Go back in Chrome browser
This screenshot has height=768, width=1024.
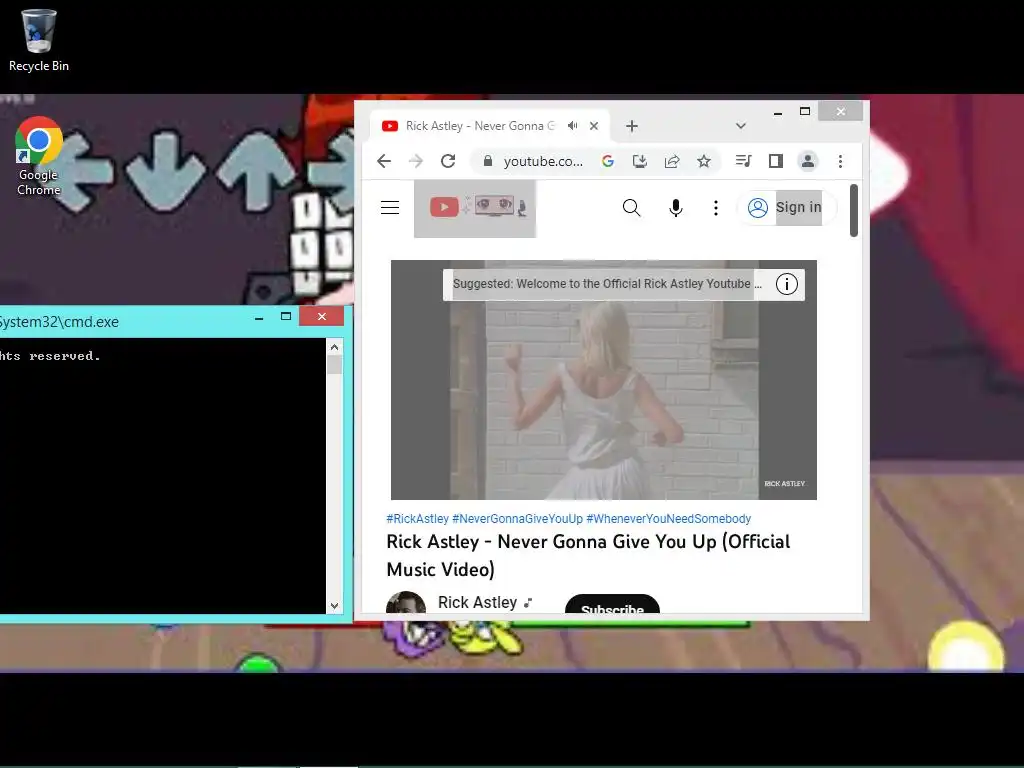(384, 161)
